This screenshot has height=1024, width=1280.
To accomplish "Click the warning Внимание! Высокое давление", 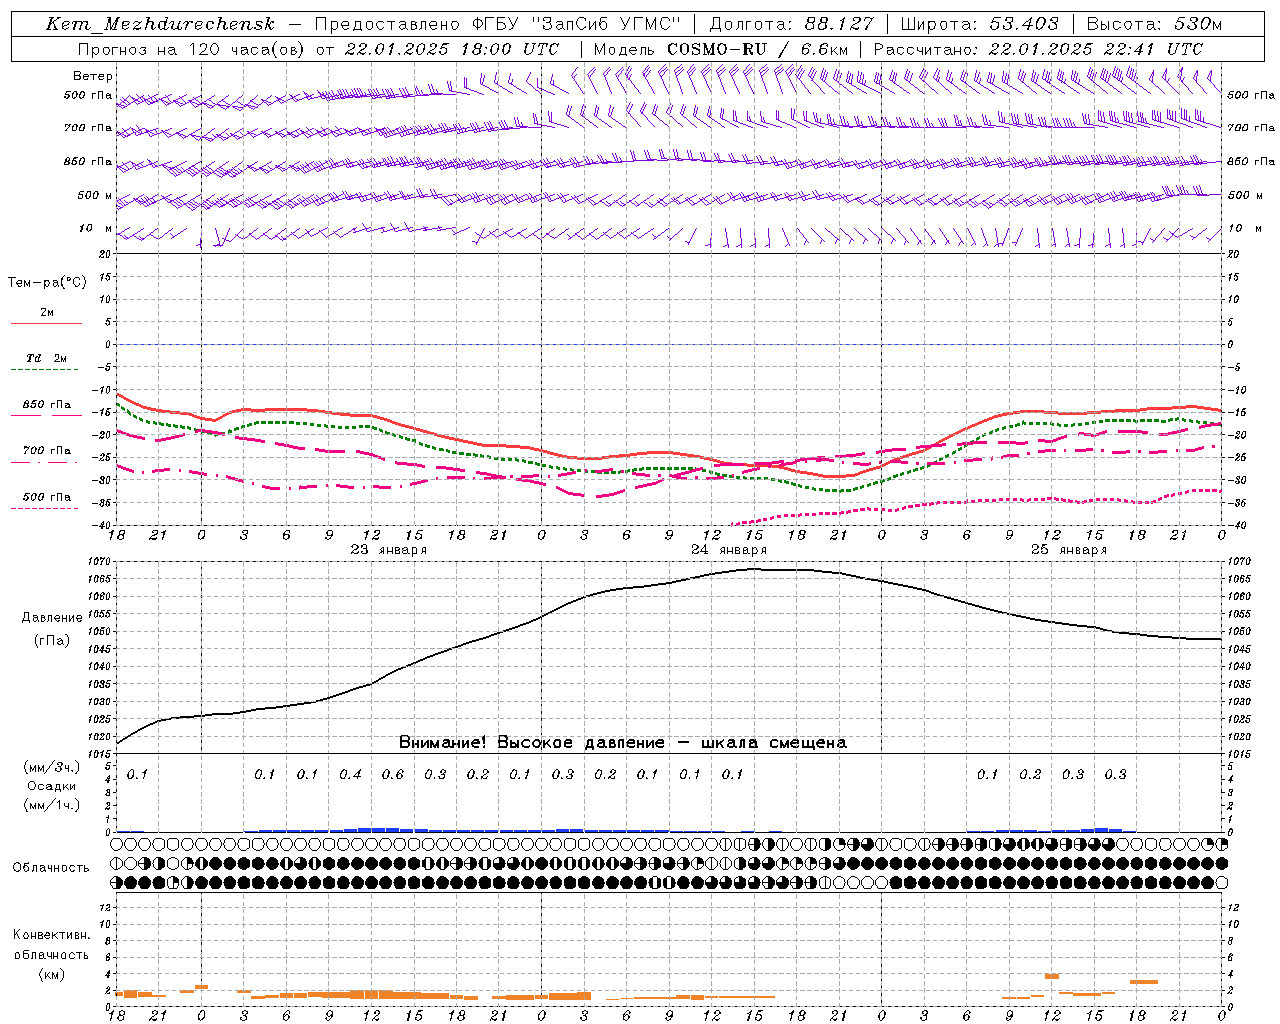I will coord(532,743).
